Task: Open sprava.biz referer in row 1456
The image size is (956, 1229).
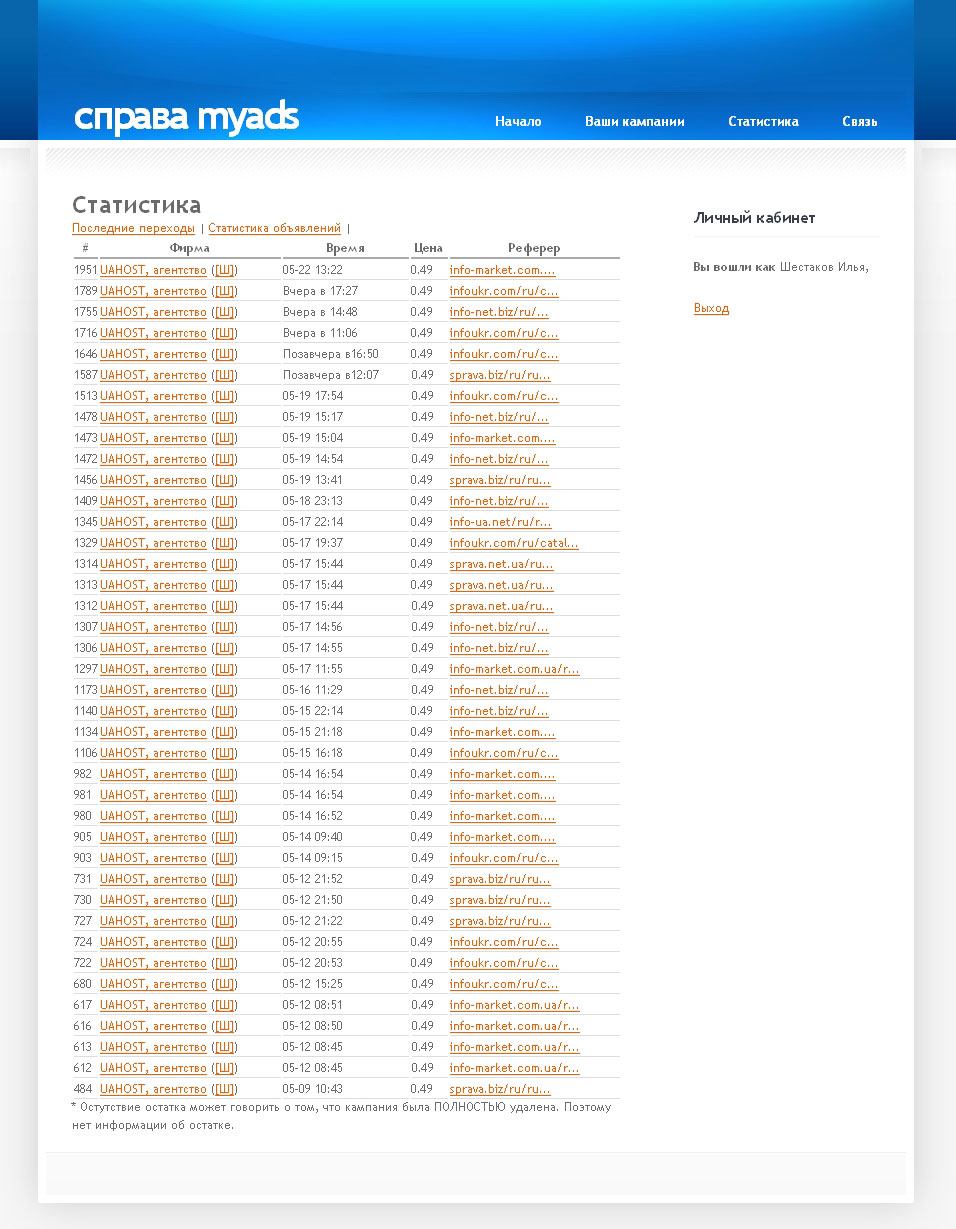Action: point(500,480)
